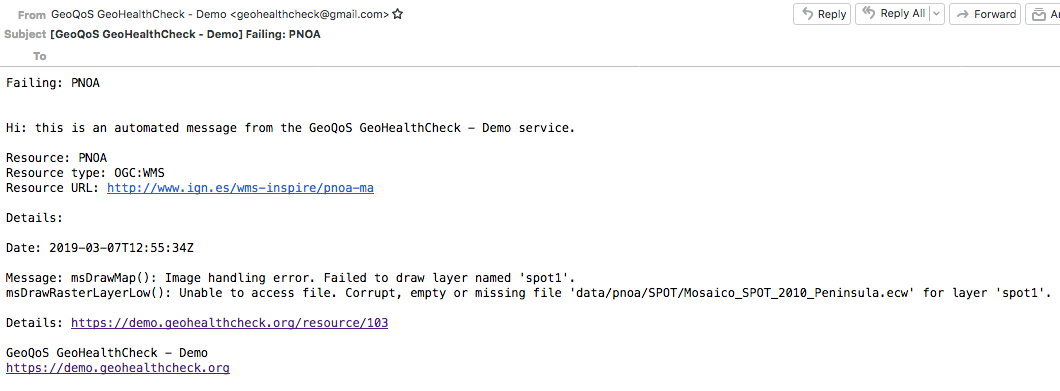Expand the Reply All dropdown arrow
Screen dimensions: 1060x391
[x=937, y=14]
